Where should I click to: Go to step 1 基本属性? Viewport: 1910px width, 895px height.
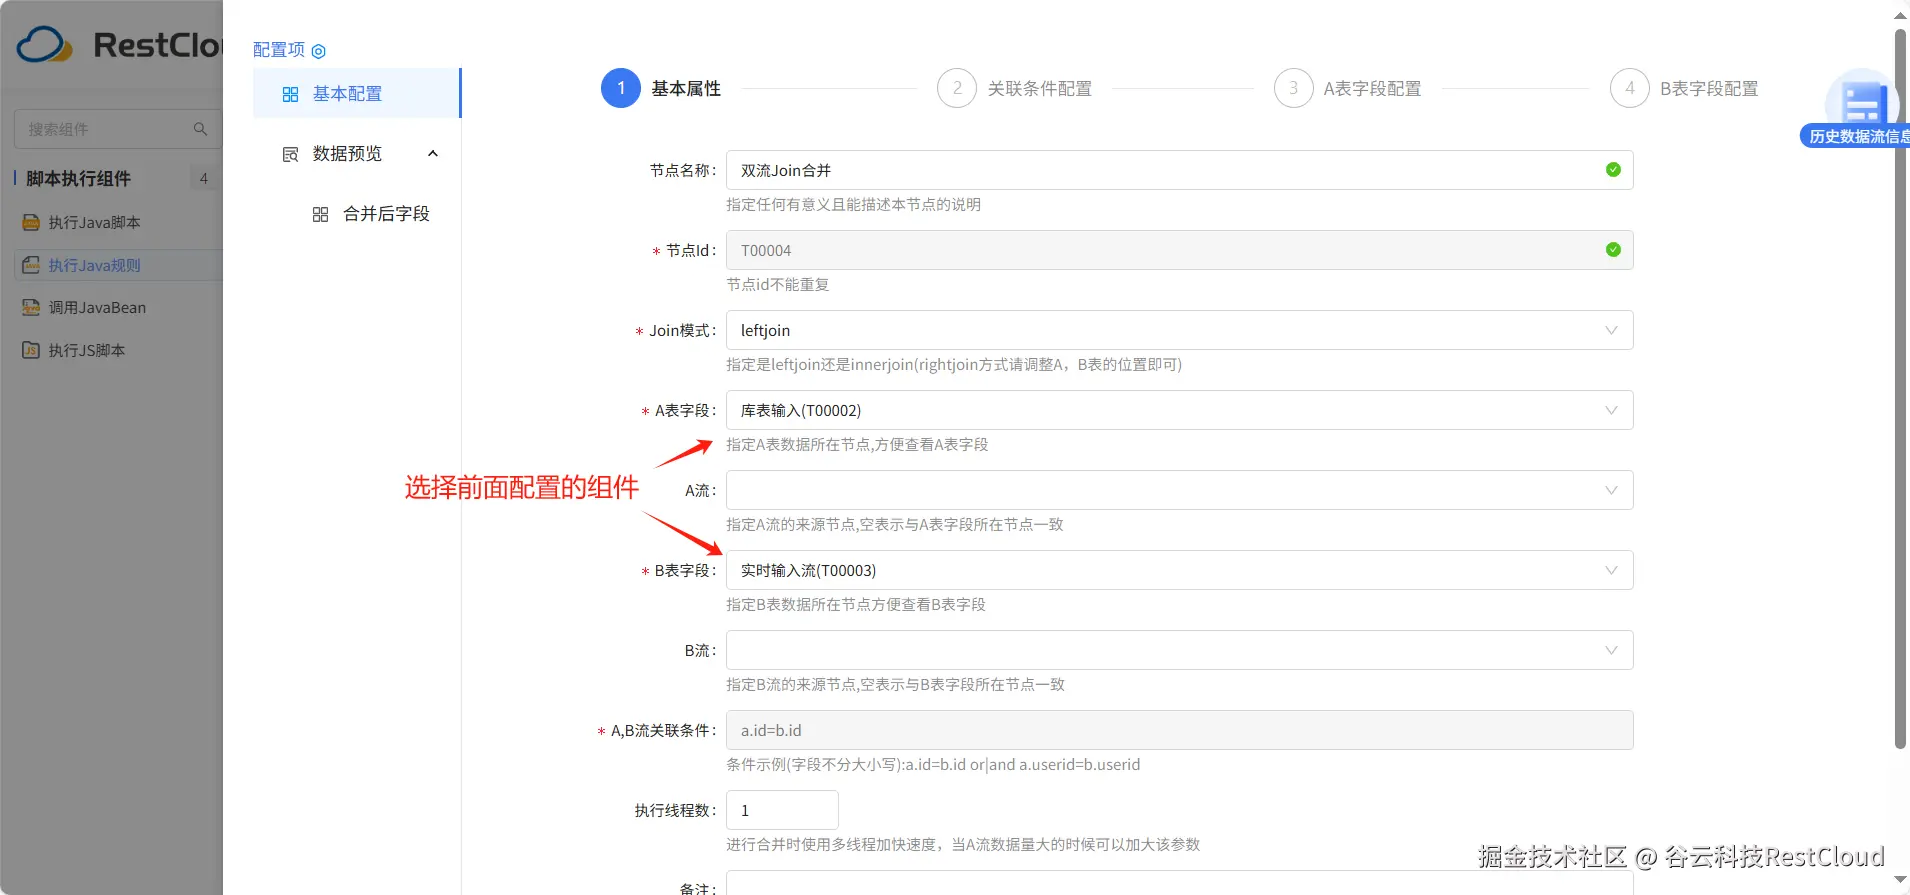coord(661,88)
